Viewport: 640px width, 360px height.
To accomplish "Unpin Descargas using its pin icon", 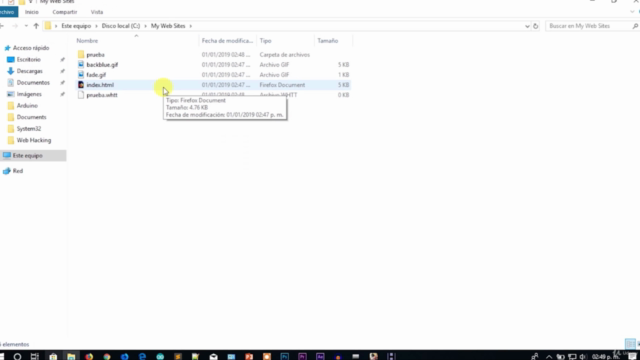I will [62, 71].
